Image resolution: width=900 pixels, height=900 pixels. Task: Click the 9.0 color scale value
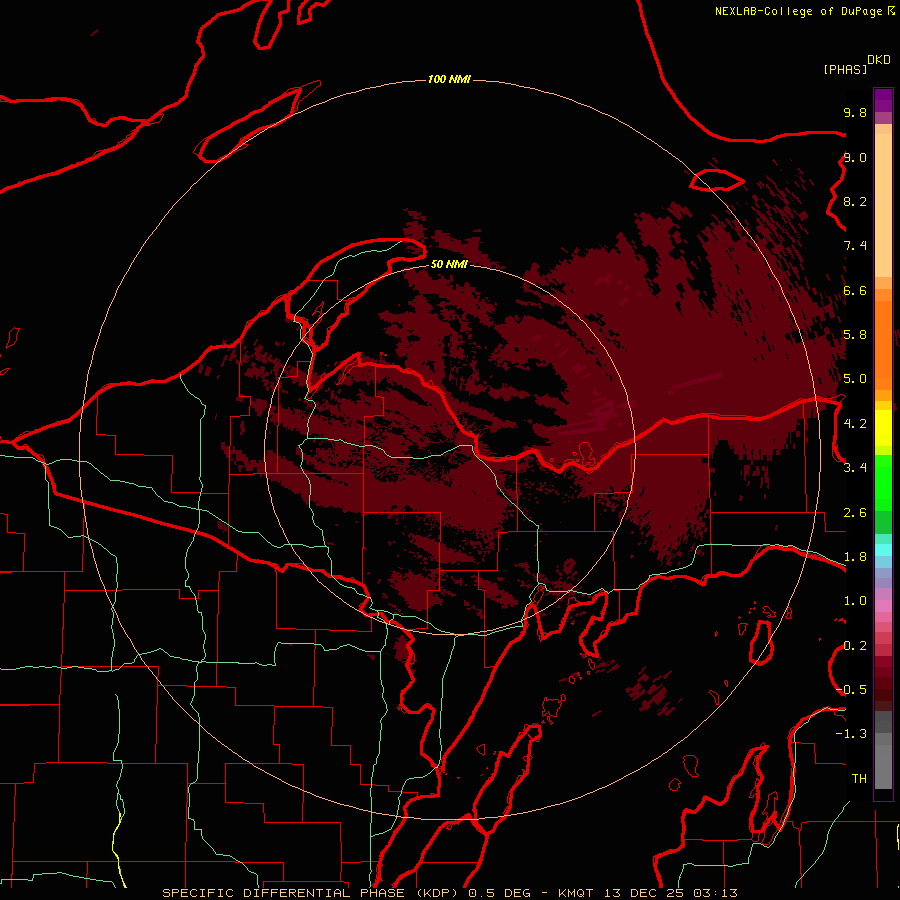coord(855,157)
